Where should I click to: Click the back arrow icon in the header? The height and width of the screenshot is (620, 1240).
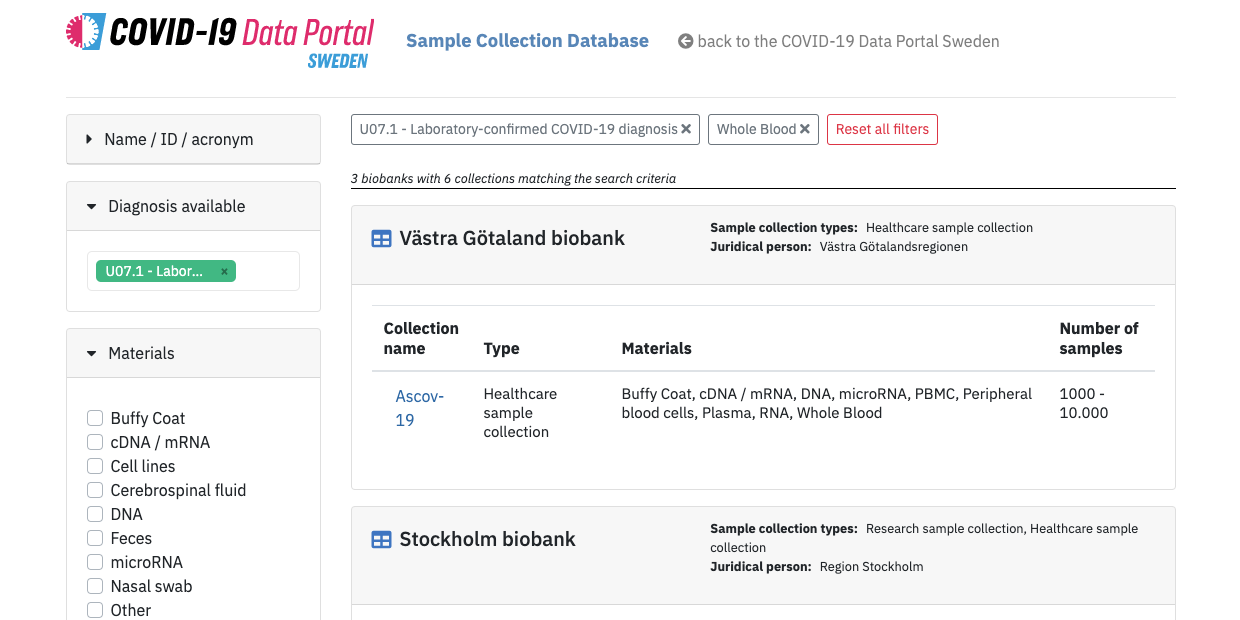click(x=686, y=41)
